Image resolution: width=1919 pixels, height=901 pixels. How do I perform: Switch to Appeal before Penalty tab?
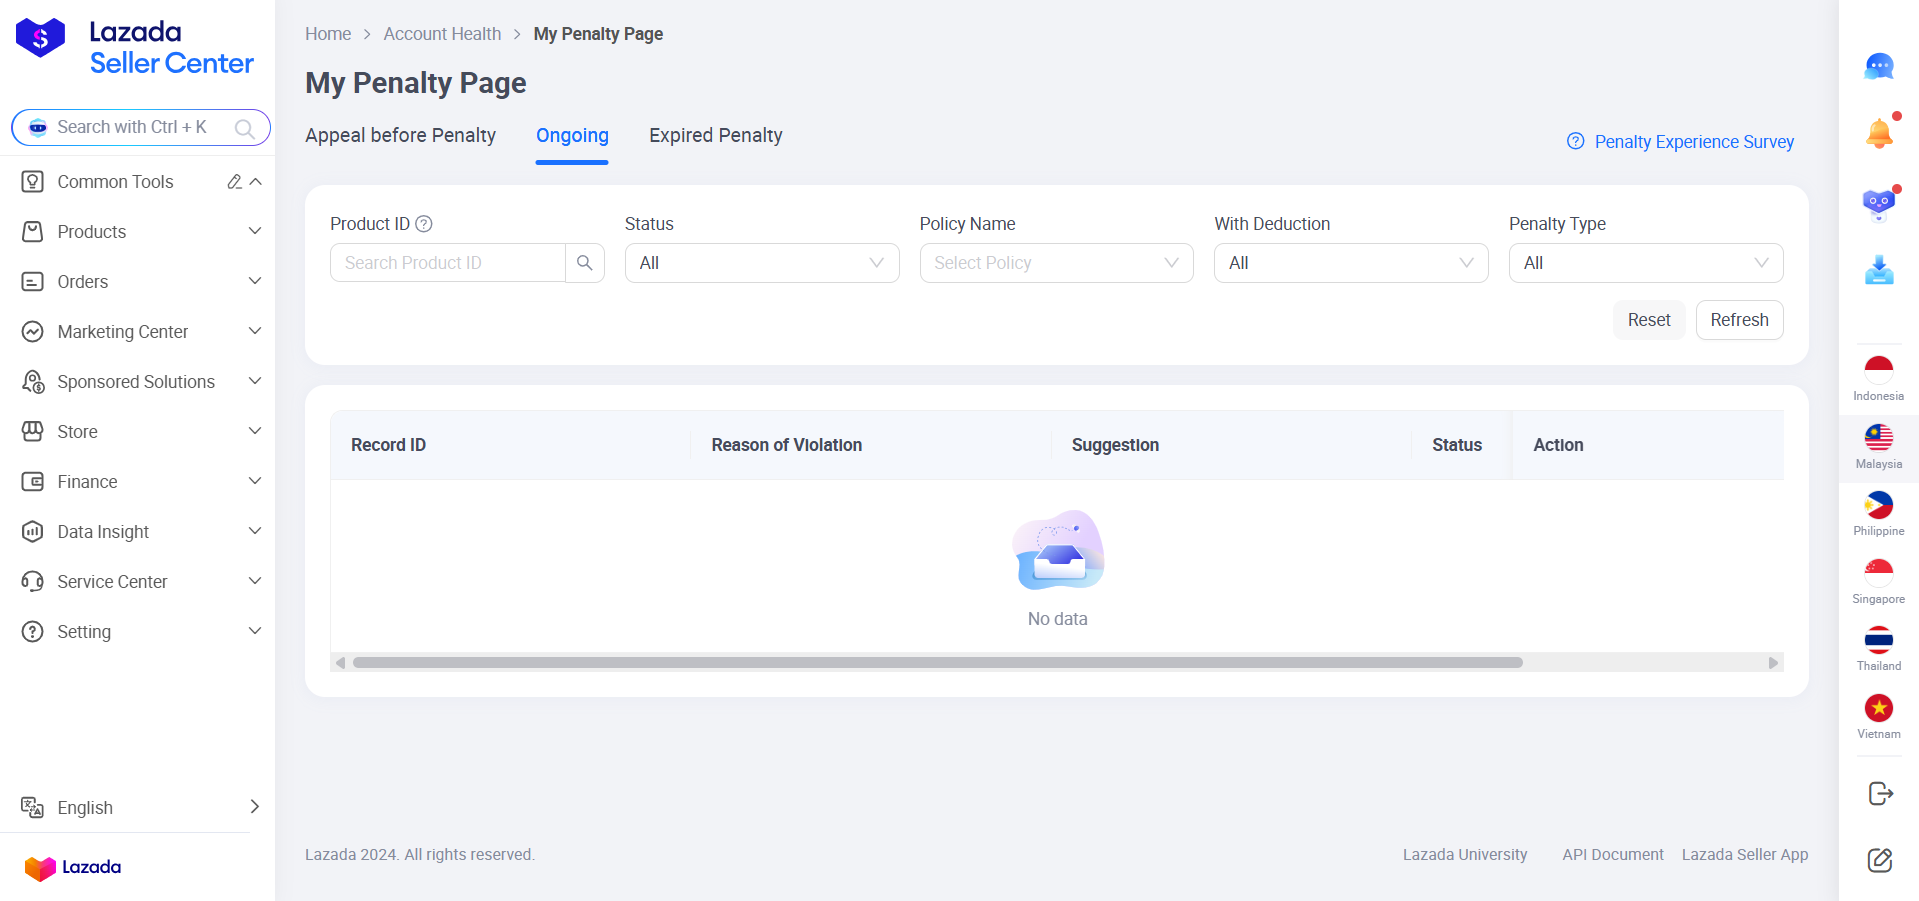400,135
